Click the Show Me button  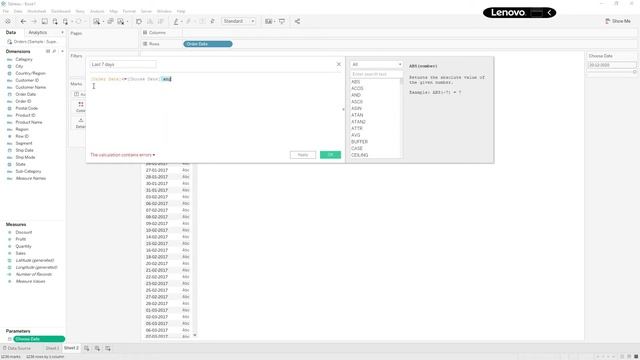point(618,21)
